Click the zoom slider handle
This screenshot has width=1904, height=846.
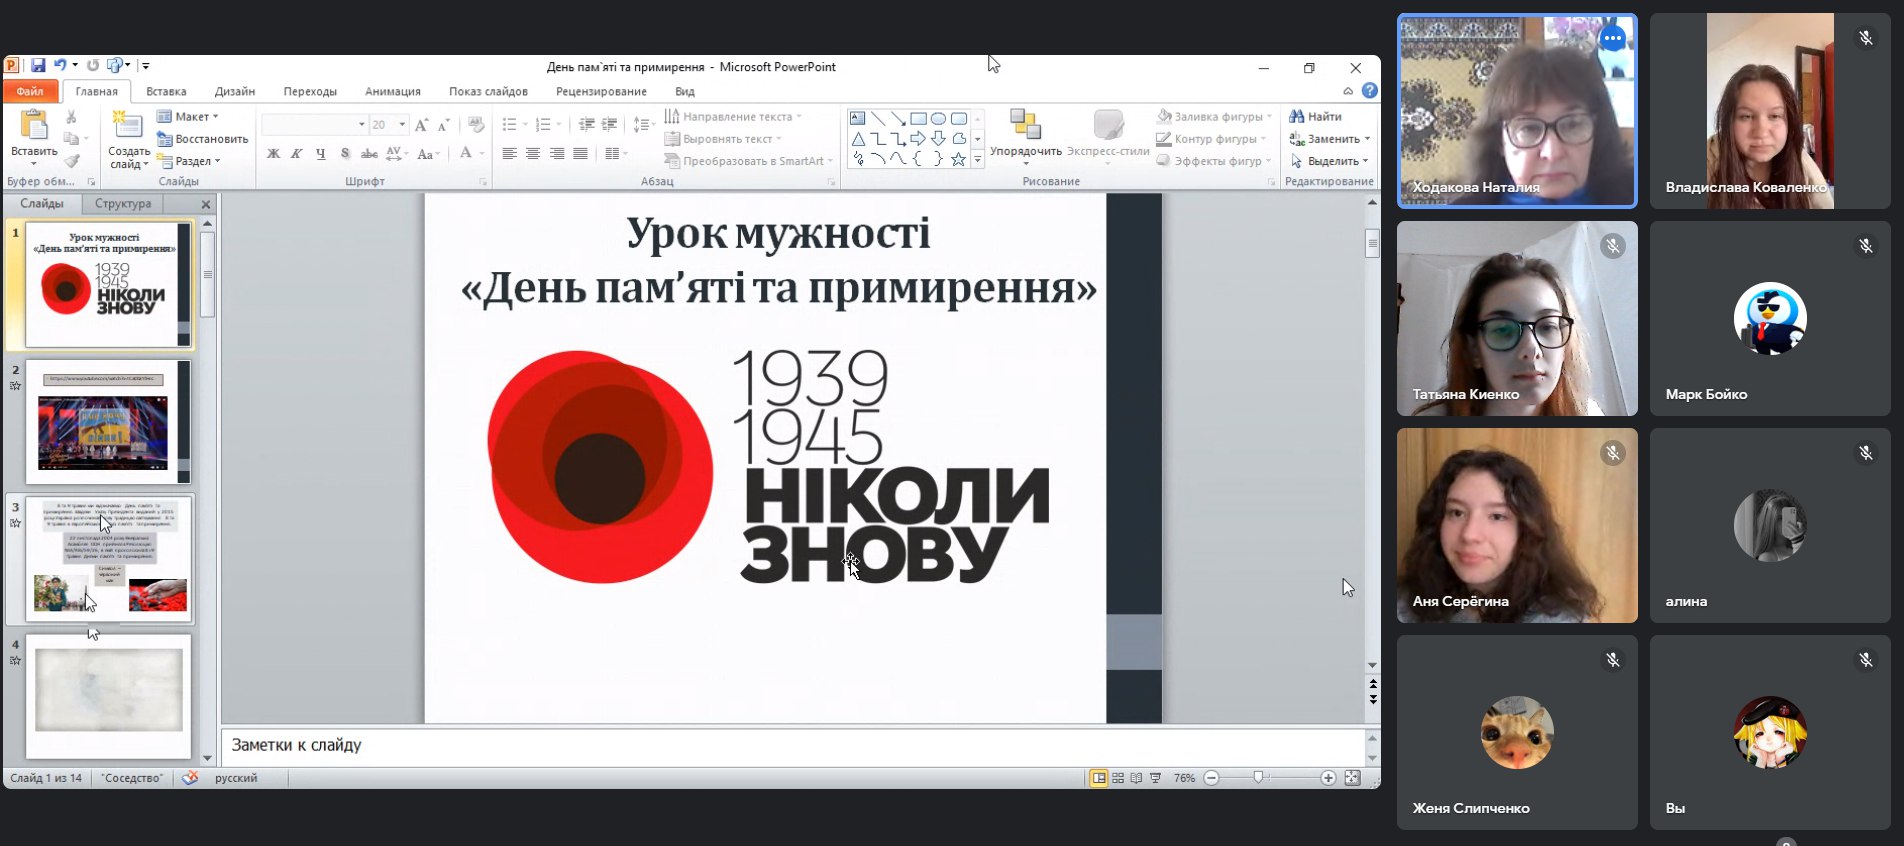(1259, 778)
